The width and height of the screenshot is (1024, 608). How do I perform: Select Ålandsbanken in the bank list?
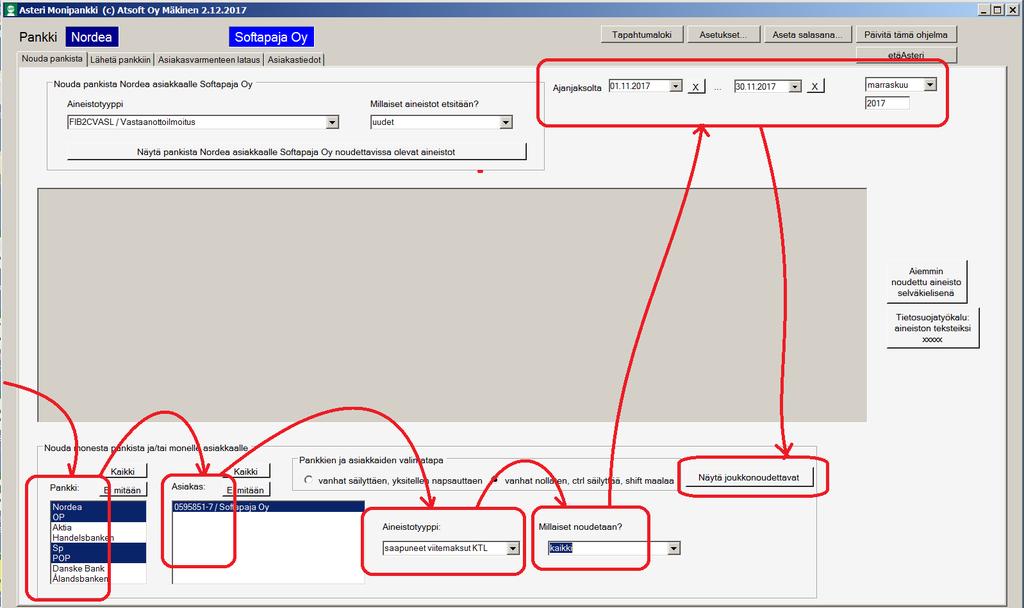[98, 579]
